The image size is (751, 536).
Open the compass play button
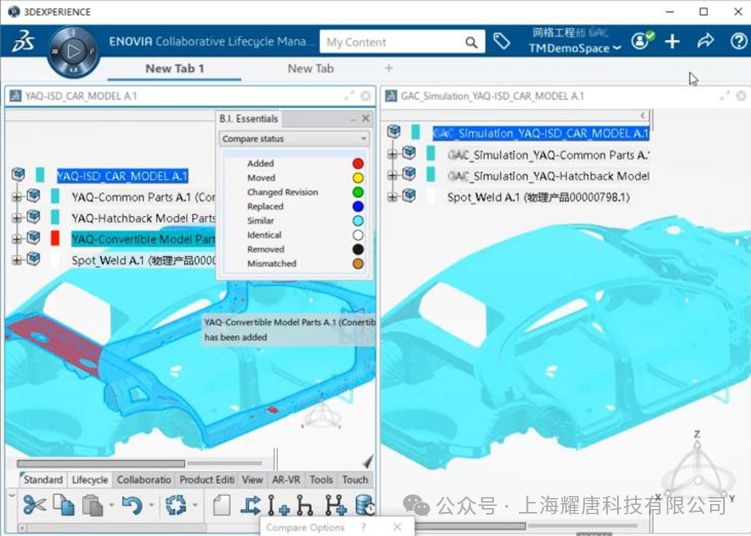pyautogui.click(x=73, y=51)
